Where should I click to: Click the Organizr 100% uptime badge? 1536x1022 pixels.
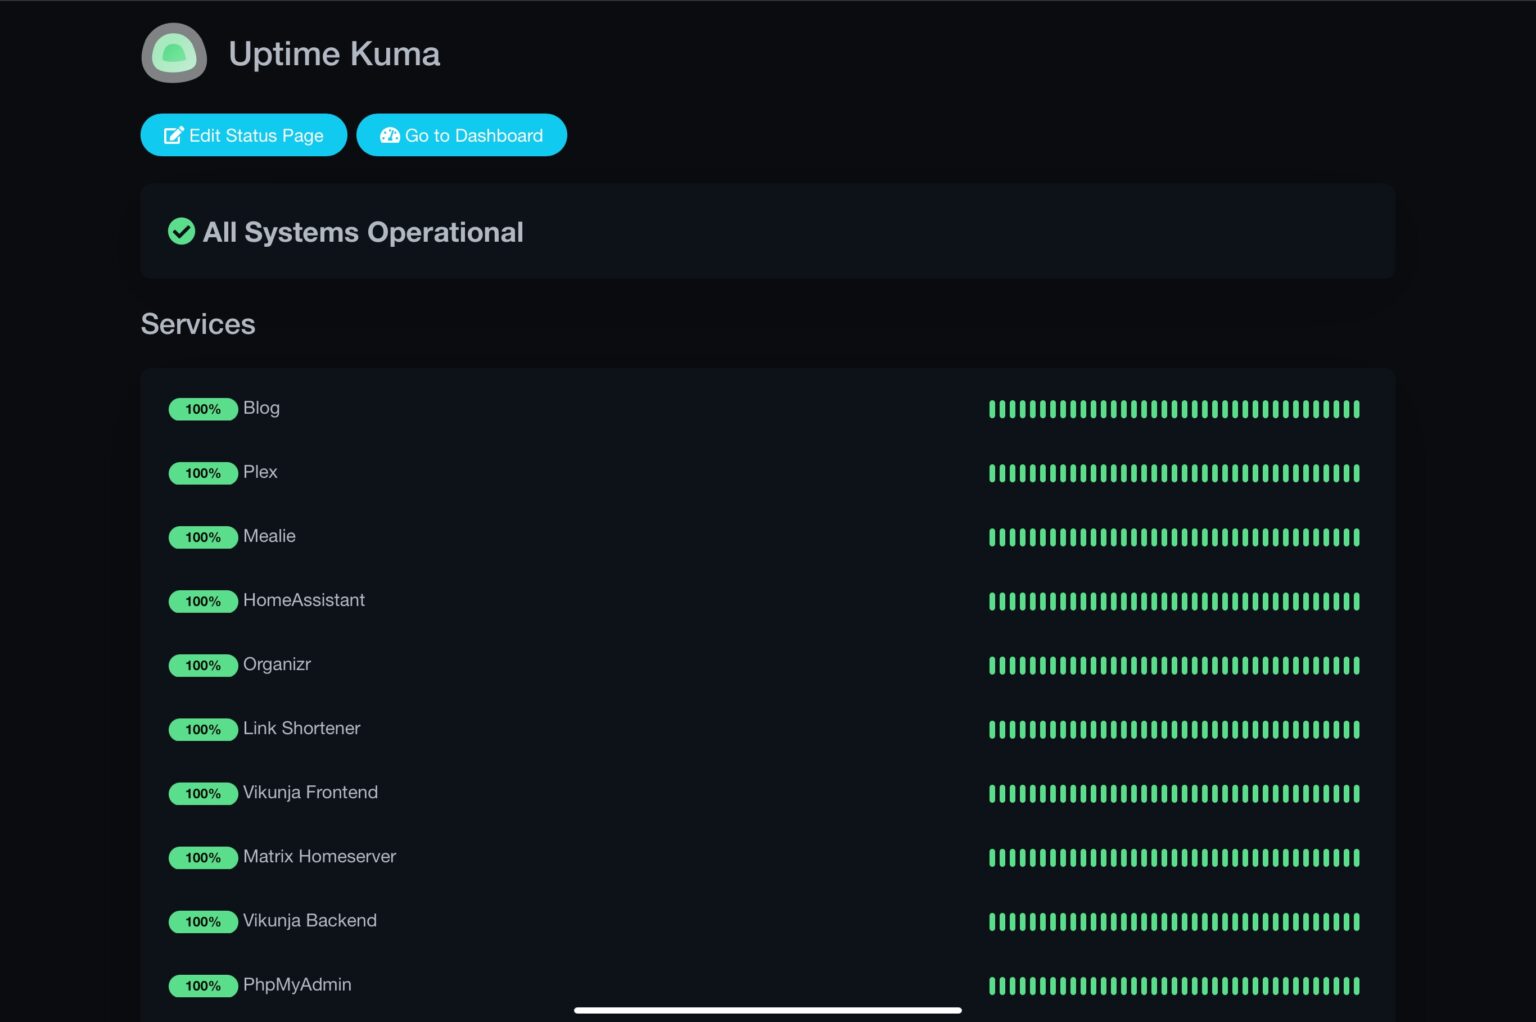pos(203,665)
